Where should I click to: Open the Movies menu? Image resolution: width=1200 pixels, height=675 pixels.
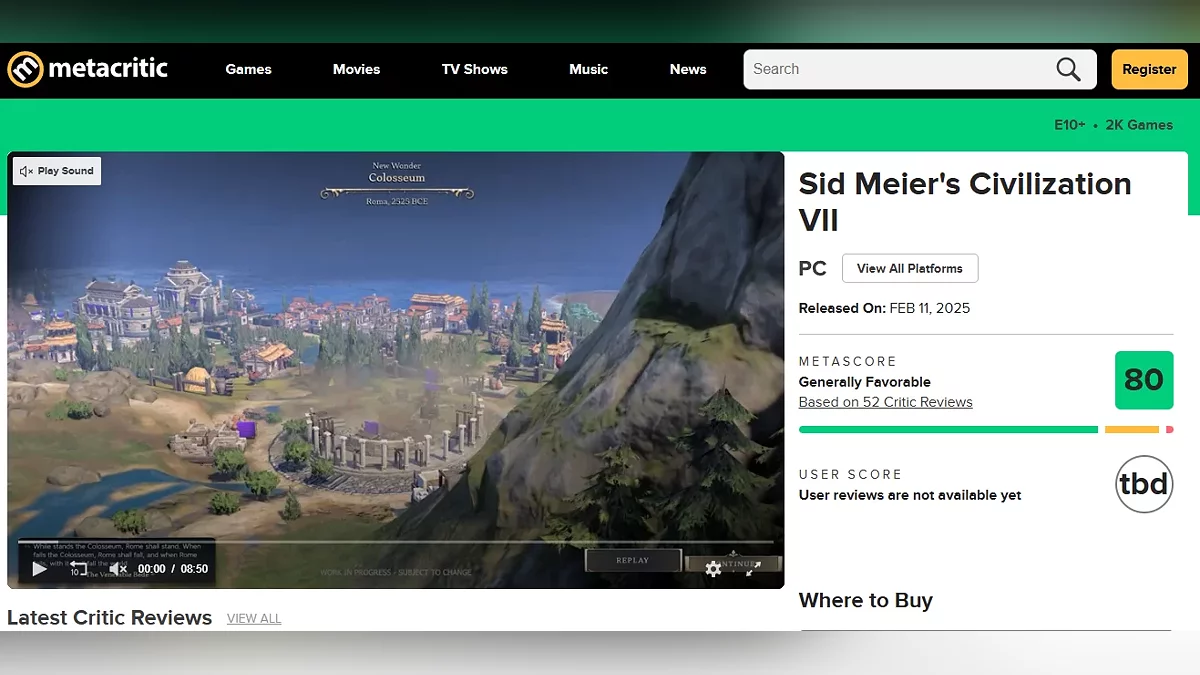pos(356,69)
